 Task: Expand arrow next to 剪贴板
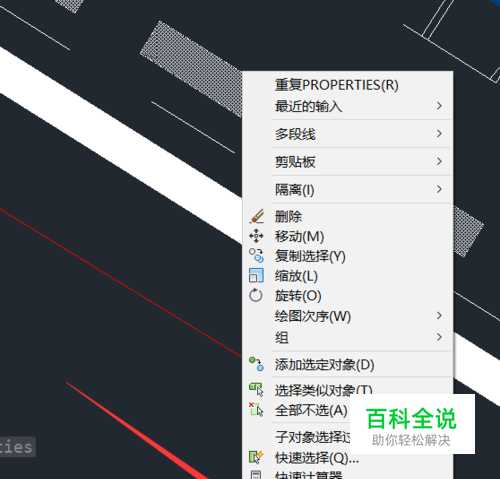click(x=439, y=161)
